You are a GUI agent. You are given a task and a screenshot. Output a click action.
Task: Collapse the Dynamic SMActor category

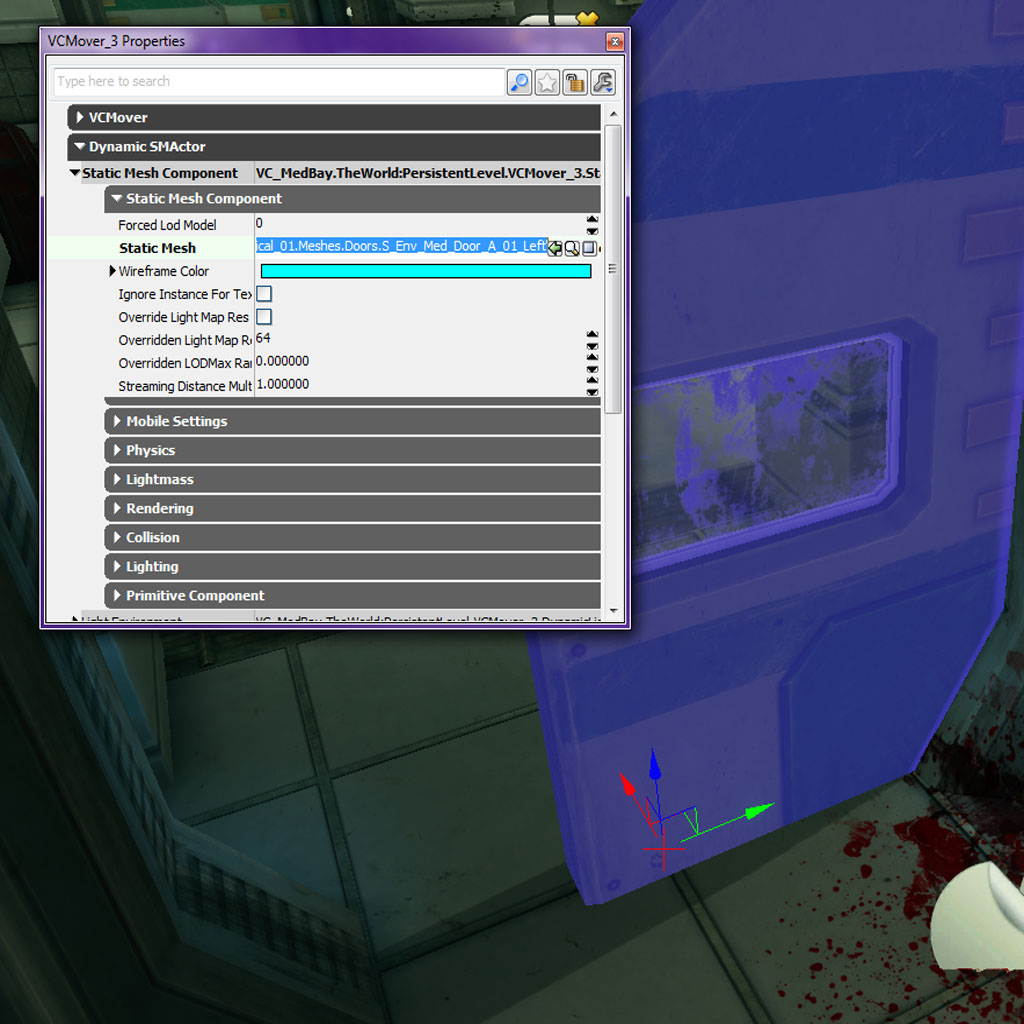coord(80,146)
